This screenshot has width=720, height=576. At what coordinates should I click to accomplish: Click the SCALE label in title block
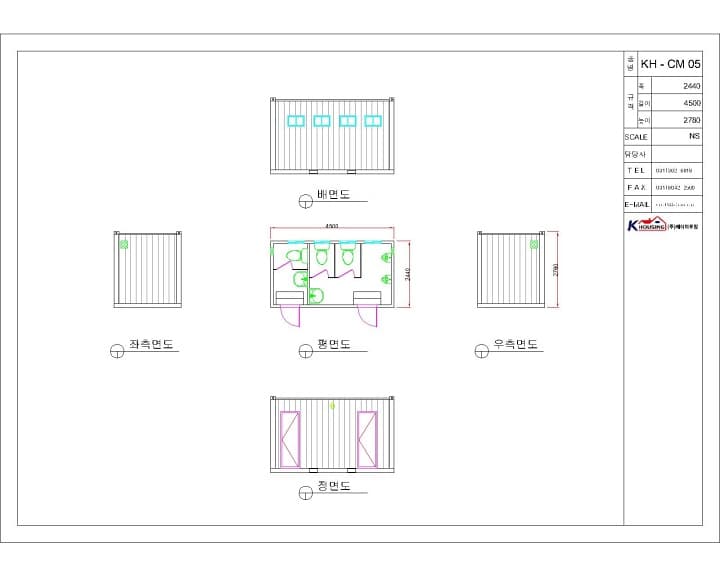636,137
